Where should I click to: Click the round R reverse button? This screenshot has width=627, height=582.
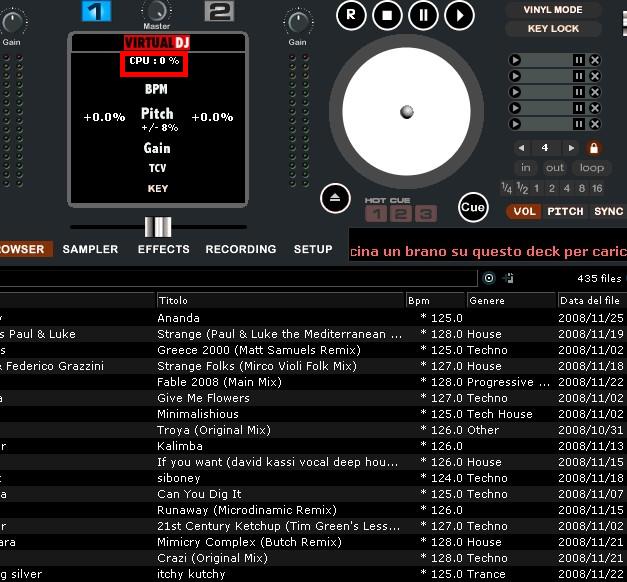point(351,14)
